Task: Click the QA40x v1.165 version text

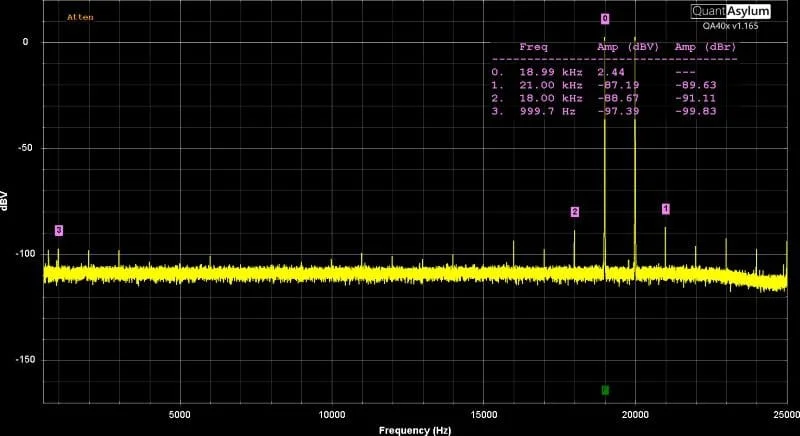Action: click(731, 26)
